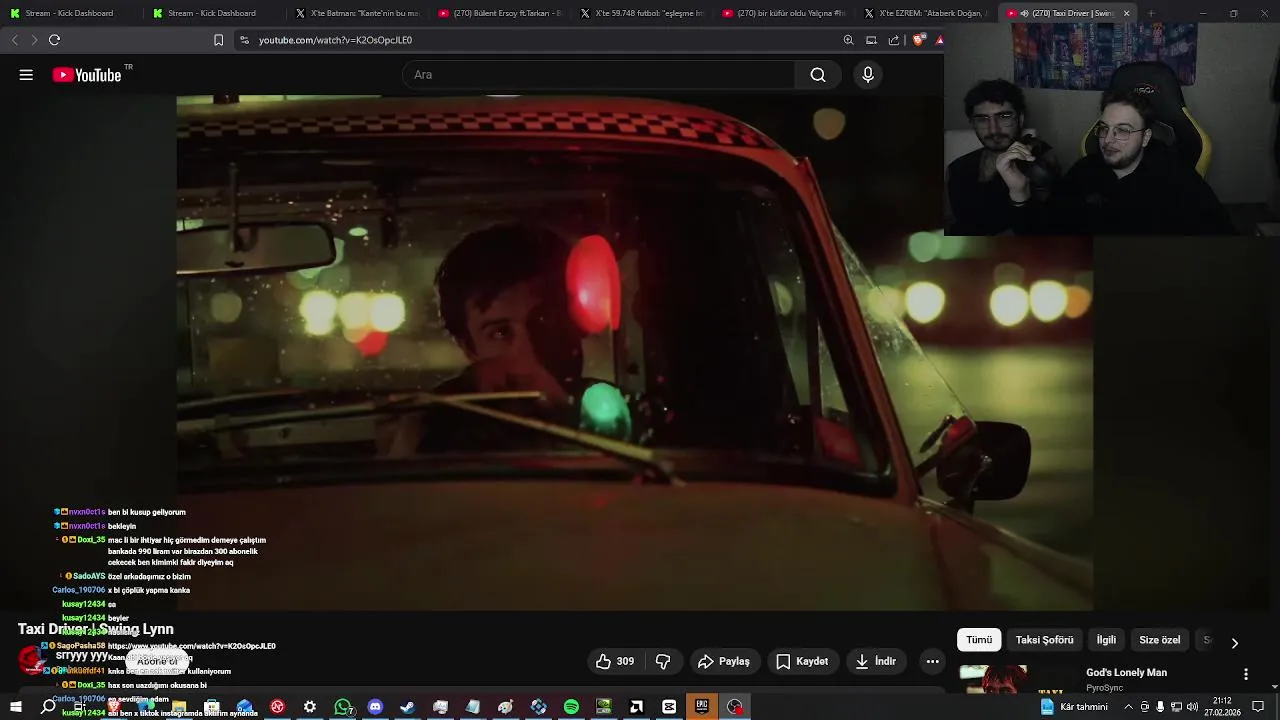This screenshot has width=1280, height=720.
Task: Start voice search with the microphone
Action: click(868, 75)
